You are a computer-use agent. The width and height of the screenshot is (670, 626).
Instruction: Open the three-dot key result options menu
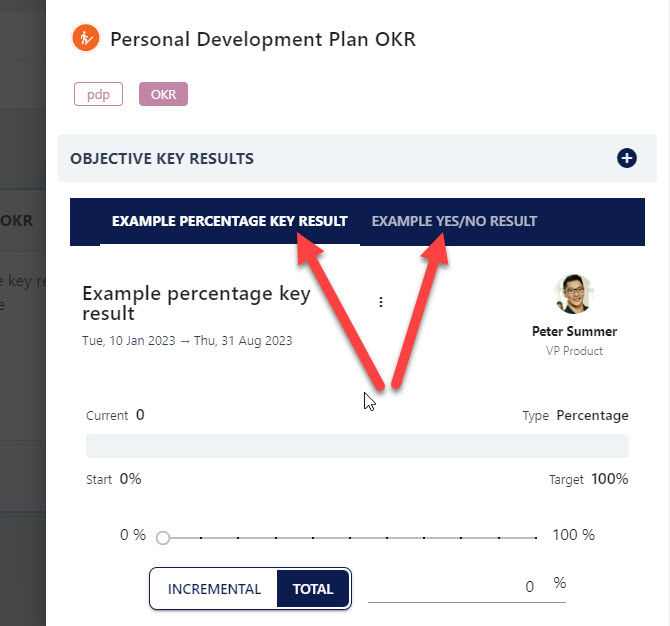(x=381, y=302)
